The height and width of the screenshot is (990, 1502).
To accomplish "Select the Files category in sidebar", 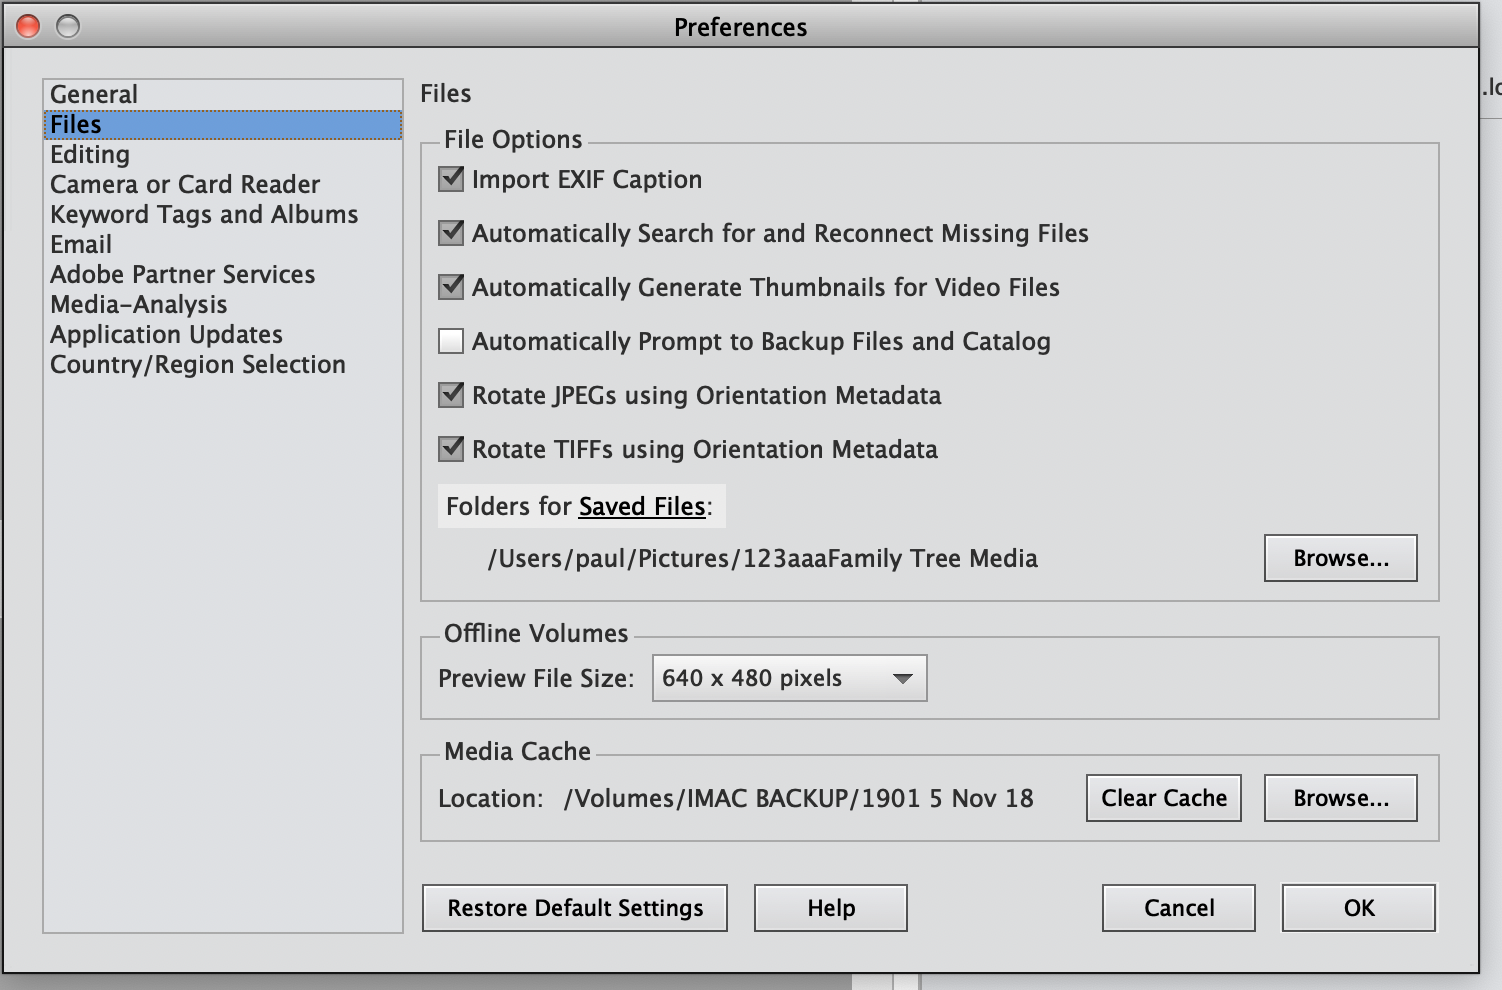I will [x=223, y=124].
